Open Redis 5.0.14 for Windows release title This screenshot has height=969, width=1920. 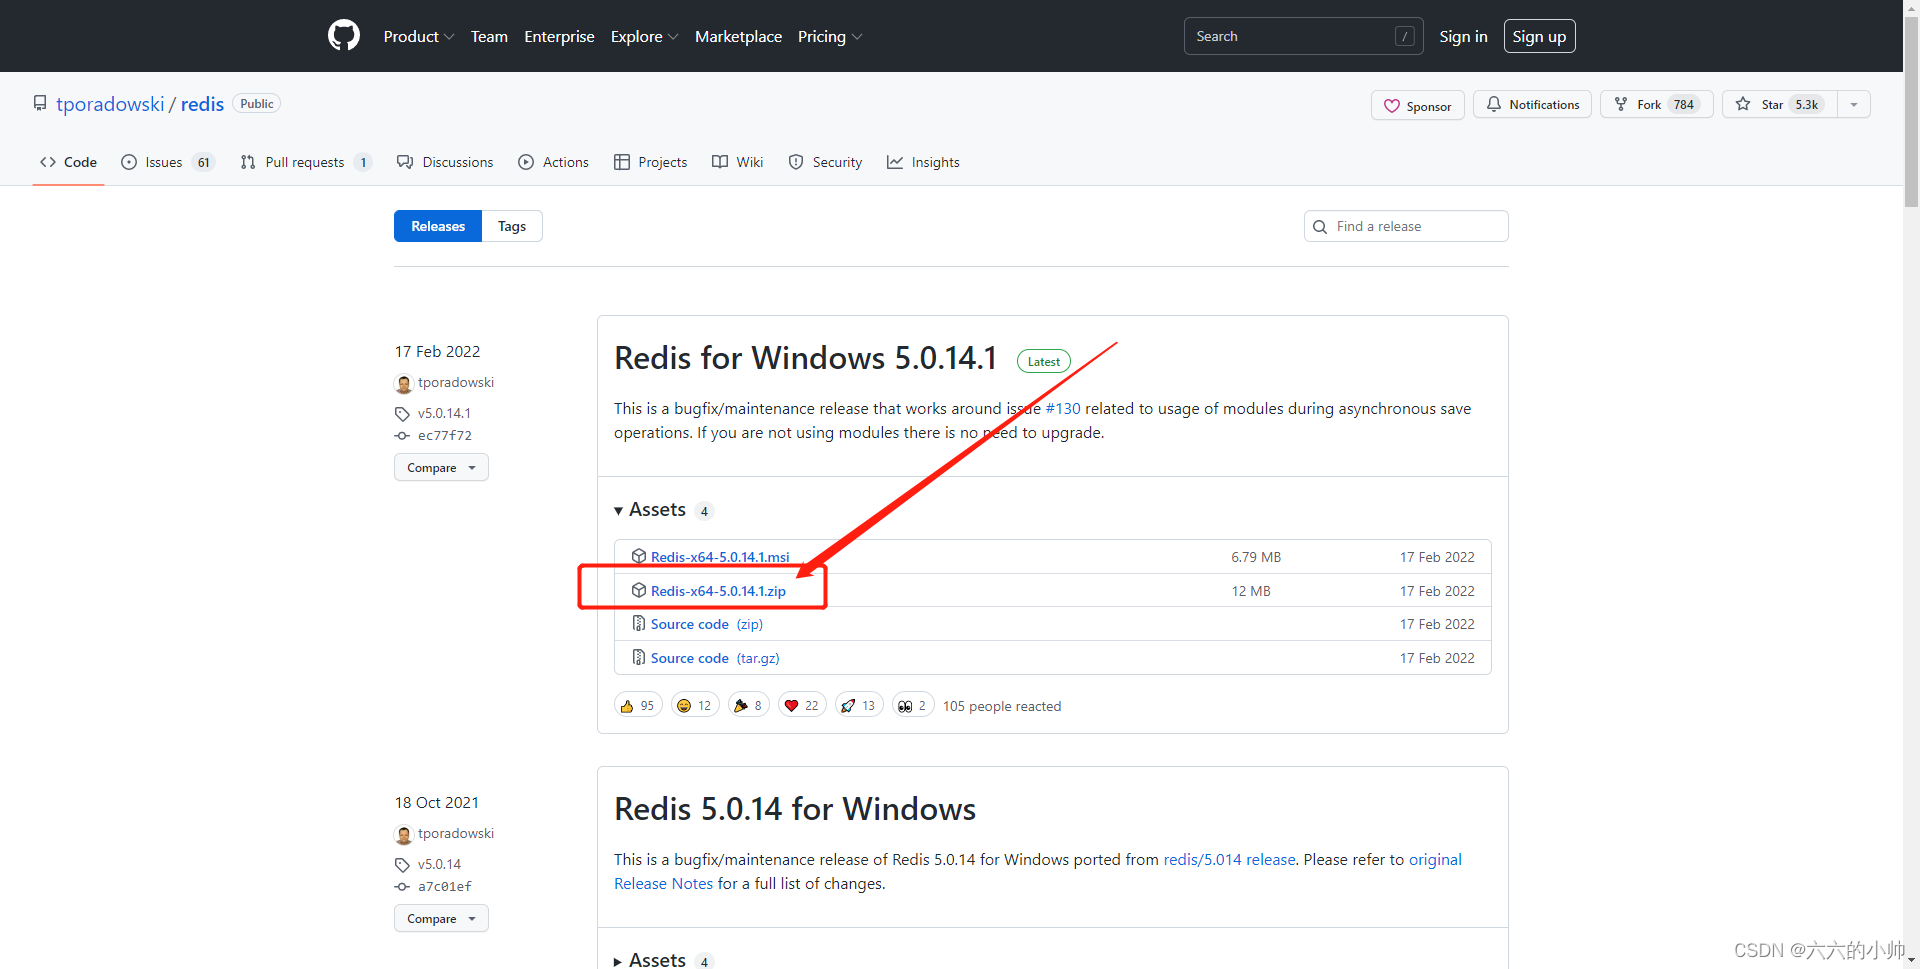tap(795, 809)
